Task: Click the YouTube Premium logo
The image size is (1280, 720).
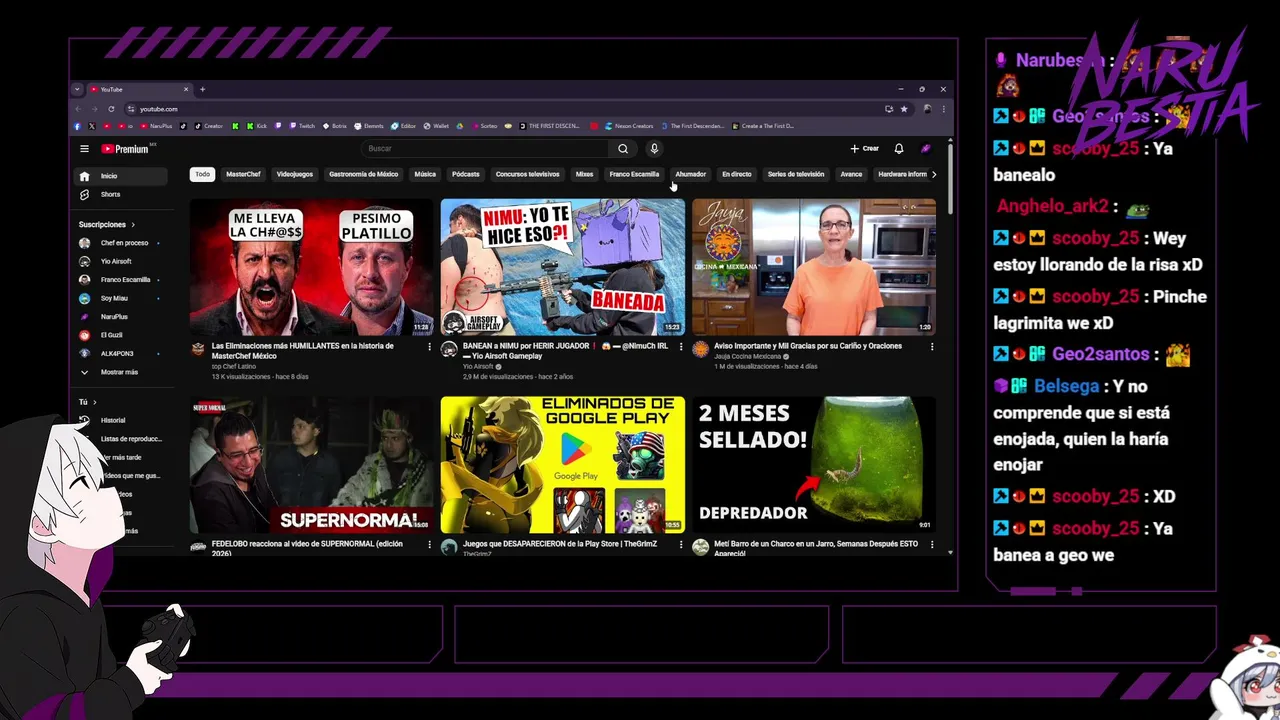Action: pos(125,149)
